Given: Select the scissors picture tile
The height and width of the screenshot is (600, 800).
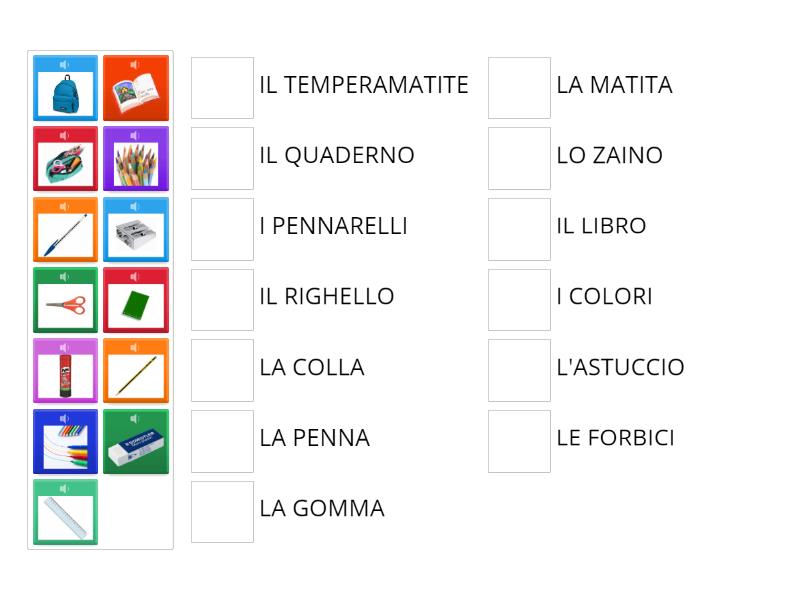Looking at the screenshot, I should point(65,302).
